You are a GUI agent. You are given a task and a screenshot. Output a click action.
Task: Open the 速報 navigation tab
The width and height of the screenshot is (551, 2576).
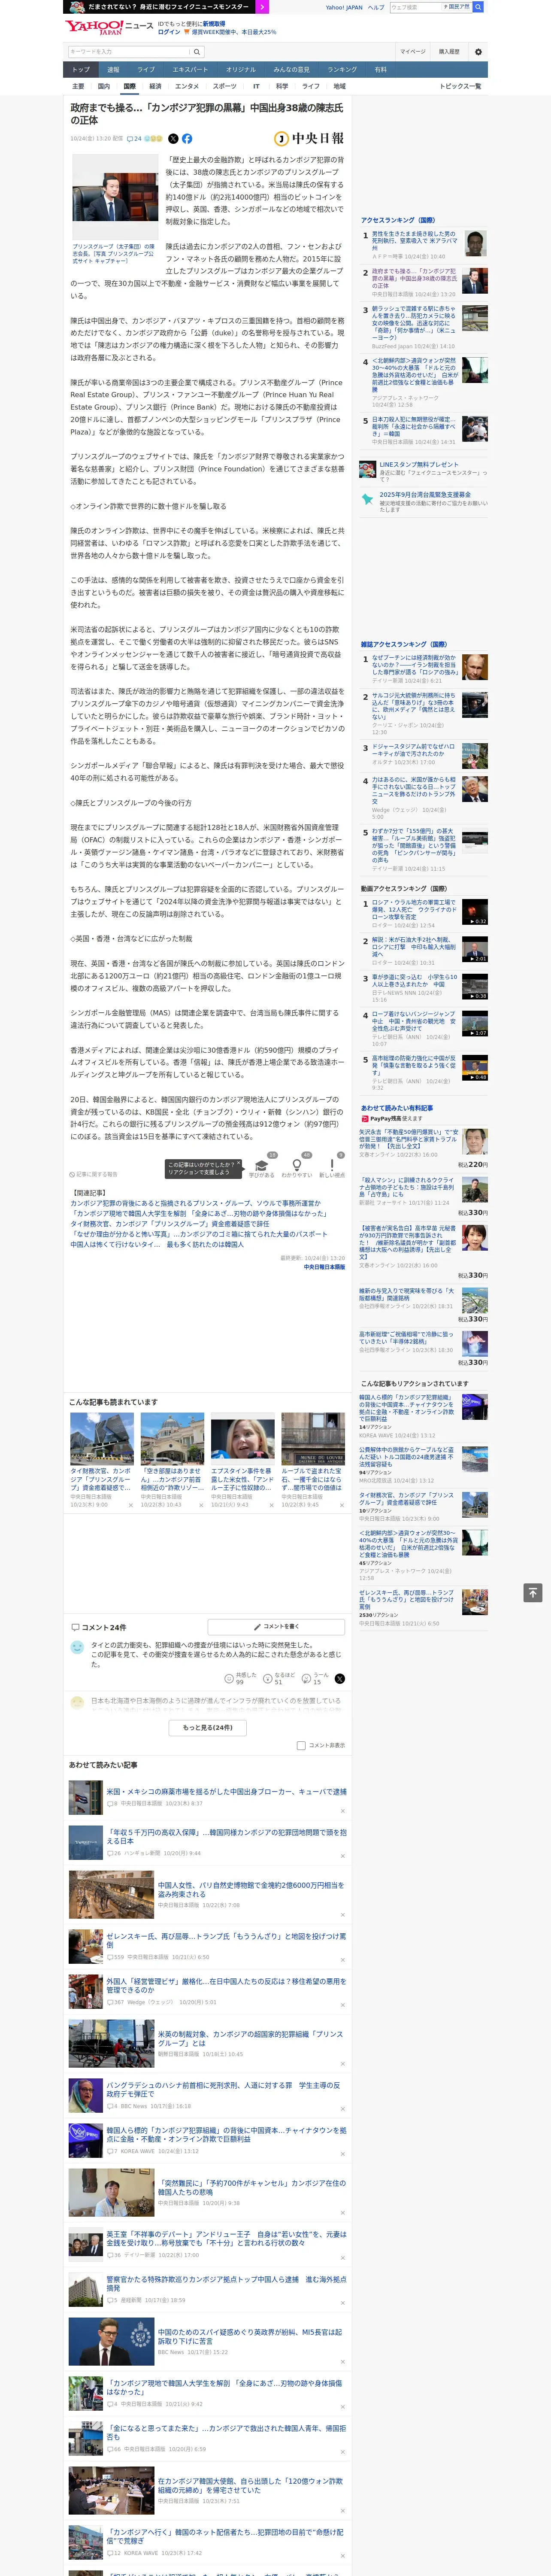pyautogui.click(x=113, y=70)
